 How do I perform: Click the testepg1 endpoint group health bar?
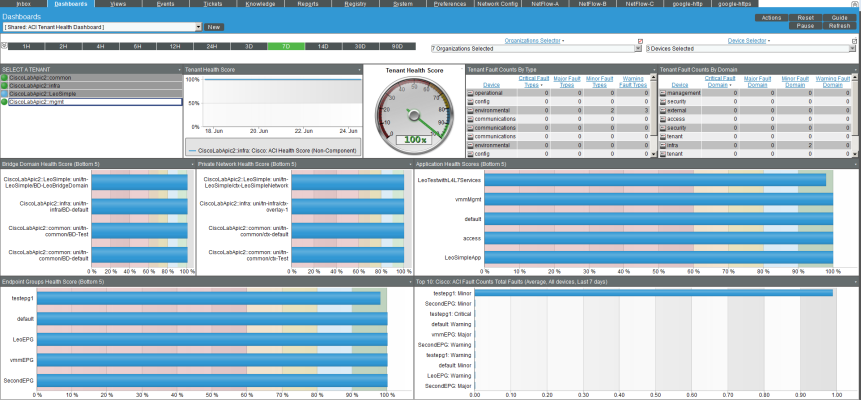pos(210,298)
